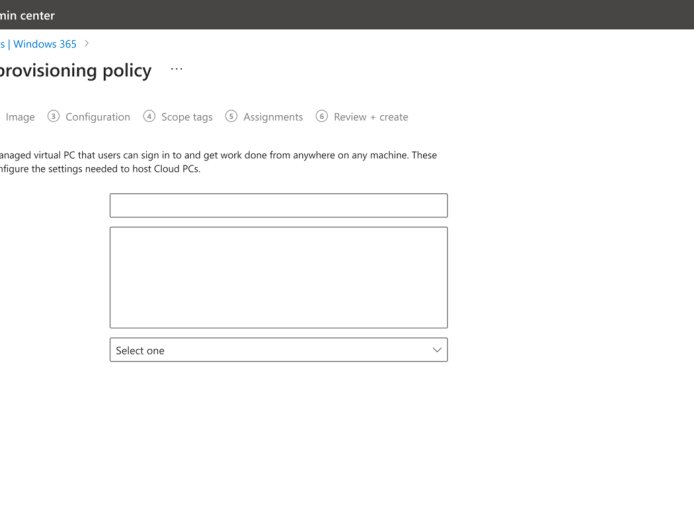The height and width of the screenshot is (532, 694).
Task: Click the dropdown arrow chevron icon
Action: [x=436, y=350]
